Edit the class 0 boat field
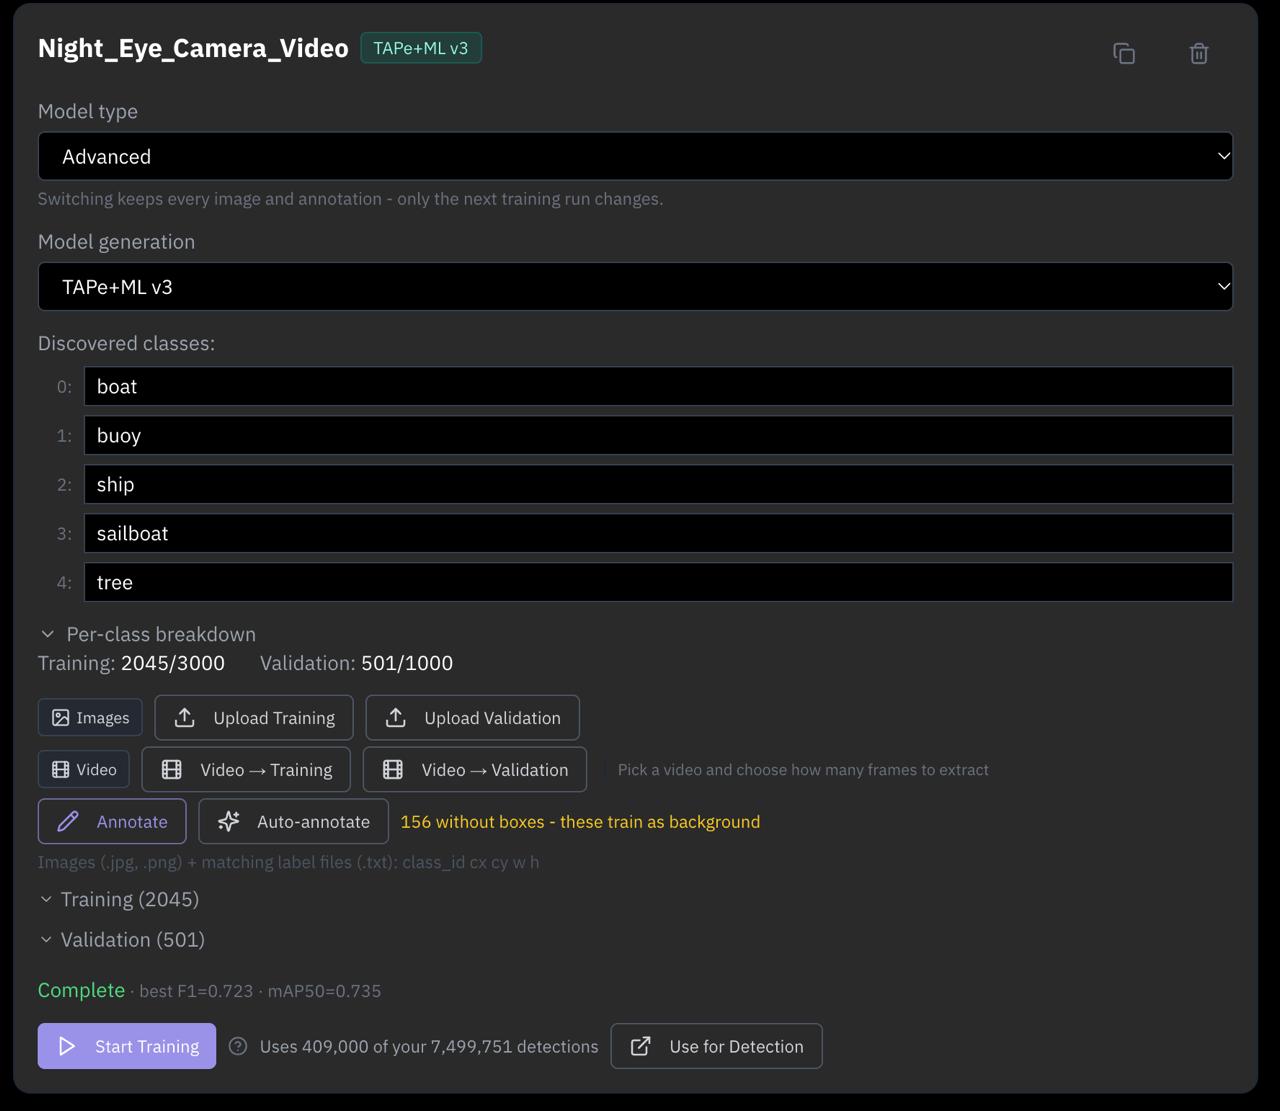 [x=658, y=386]
